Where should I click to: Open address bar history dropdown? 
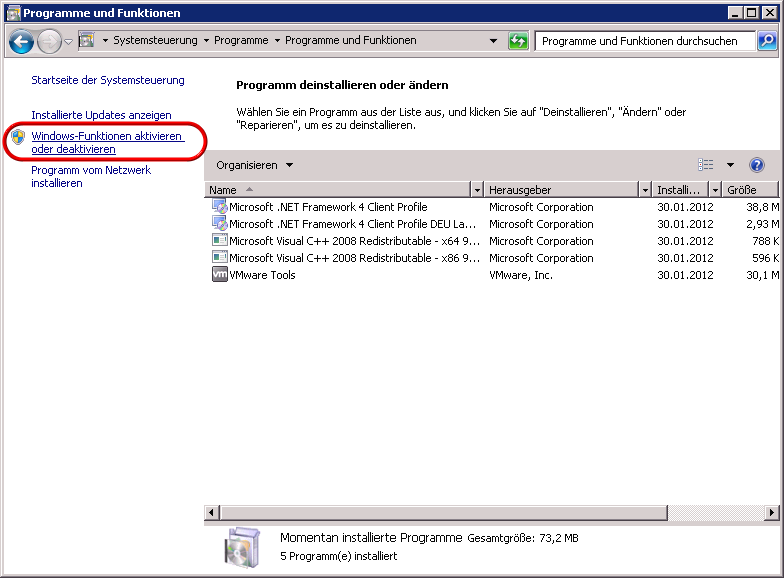point(493,40)
